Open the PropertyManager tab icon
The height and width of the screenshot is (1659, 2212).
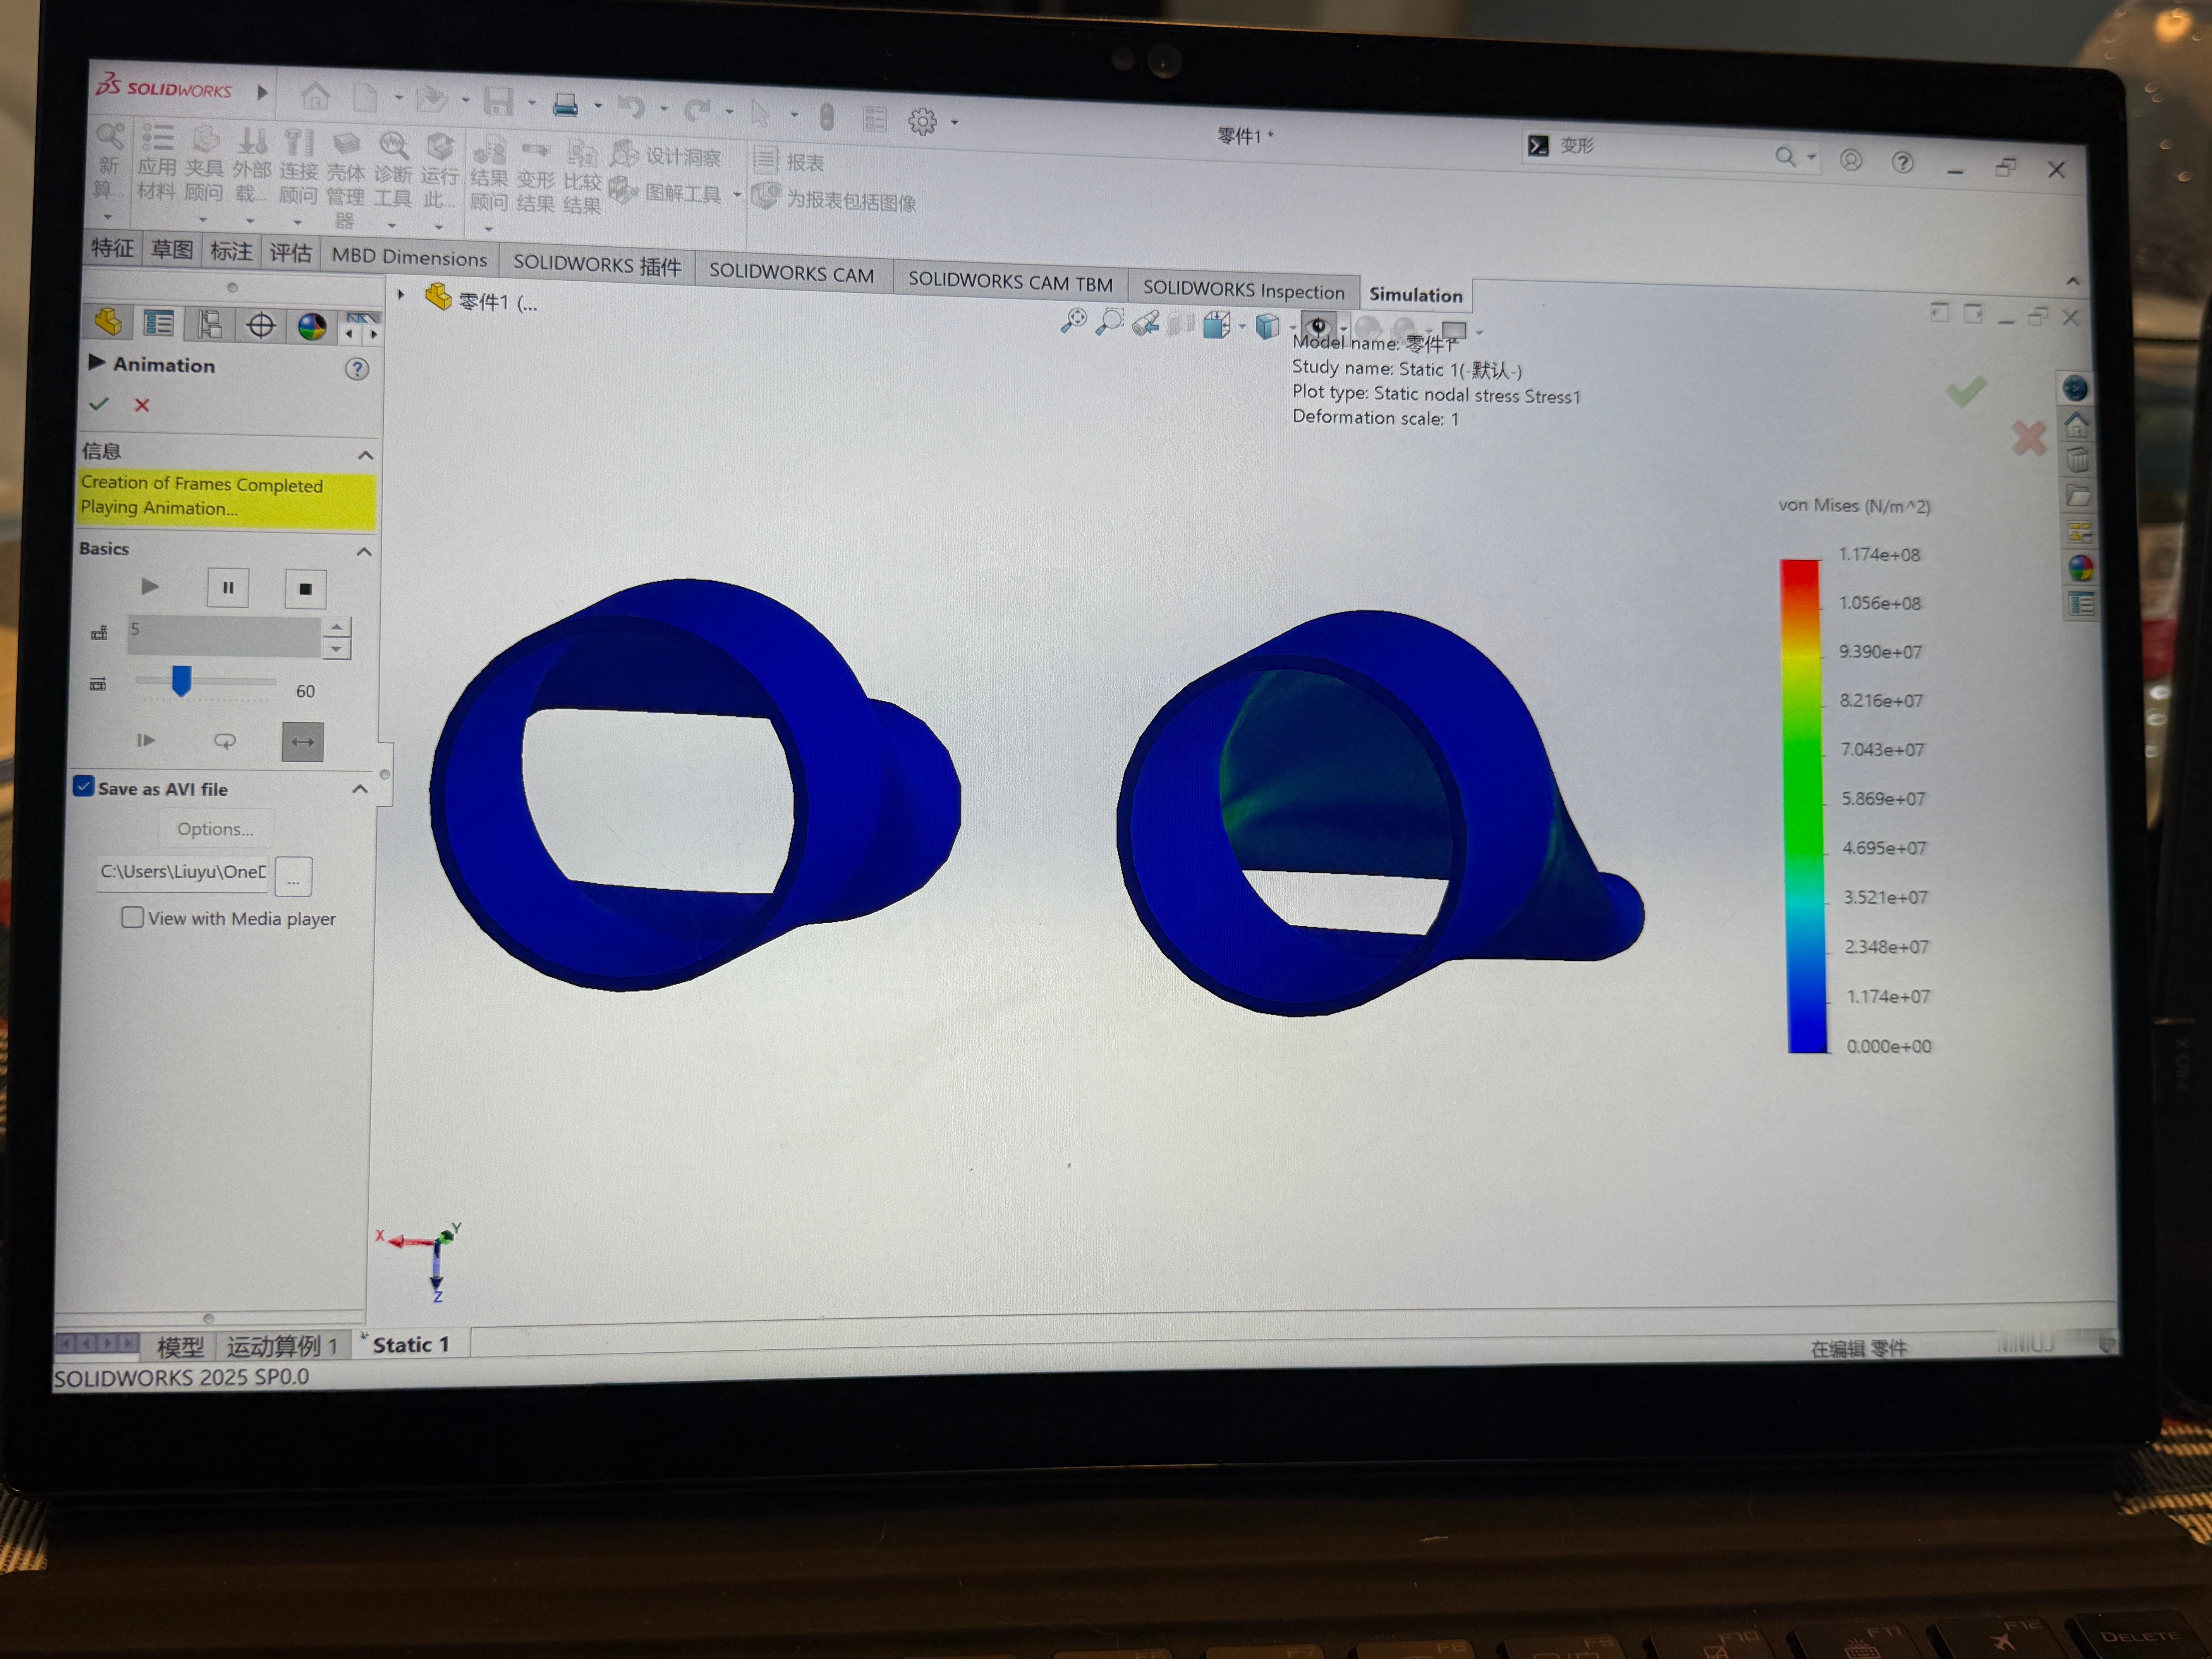click(x=159, y=323)
